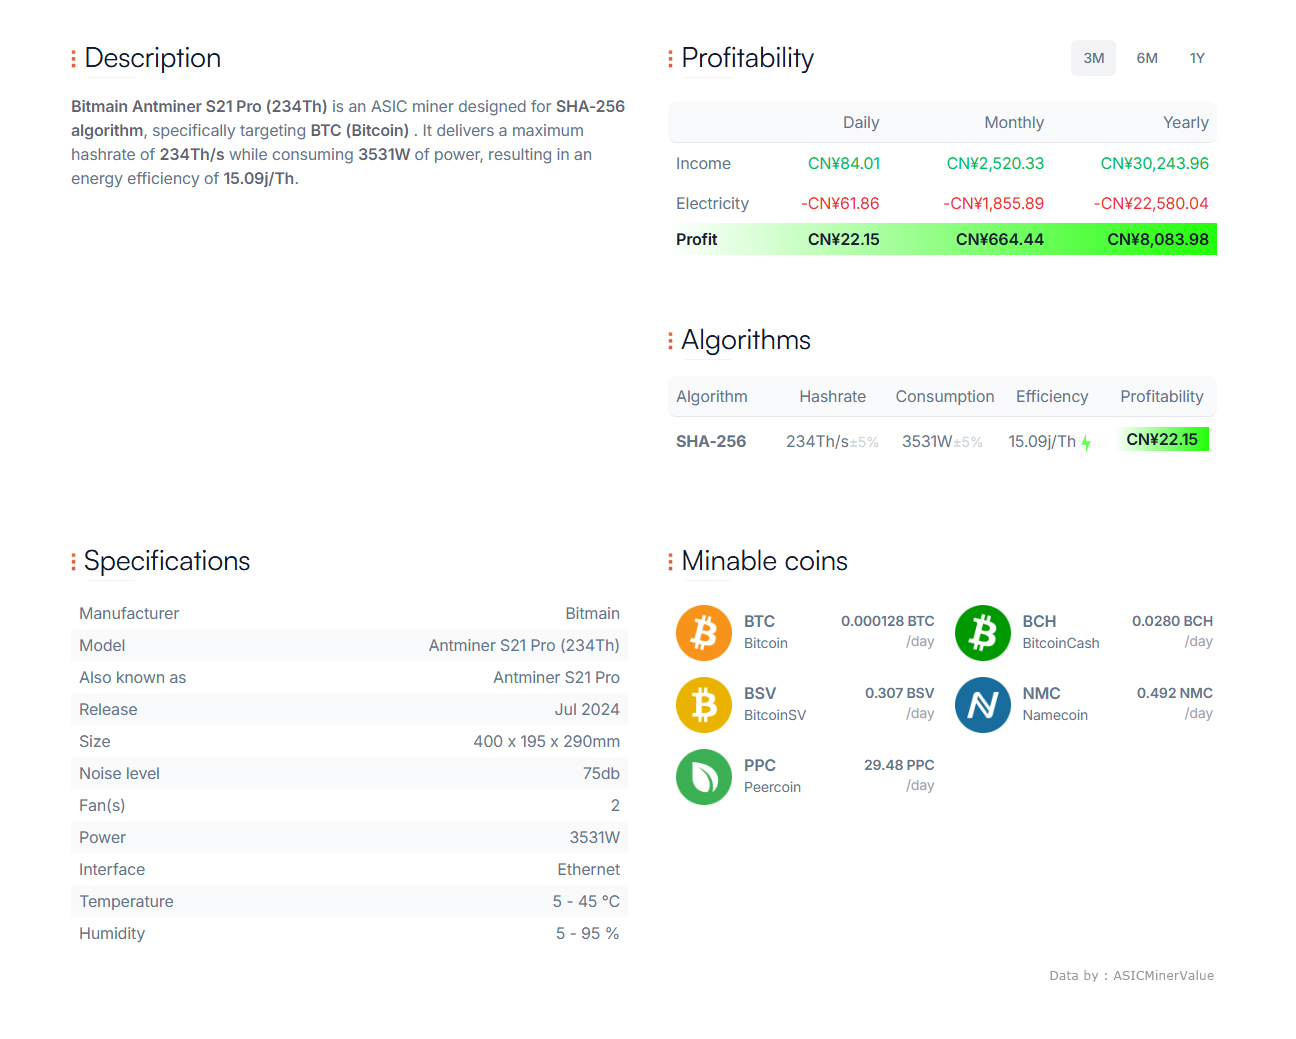The width and height of the screenshot is (1296, 1039).
Task: Click the Efficiency column header
Action: [1052, 396]
